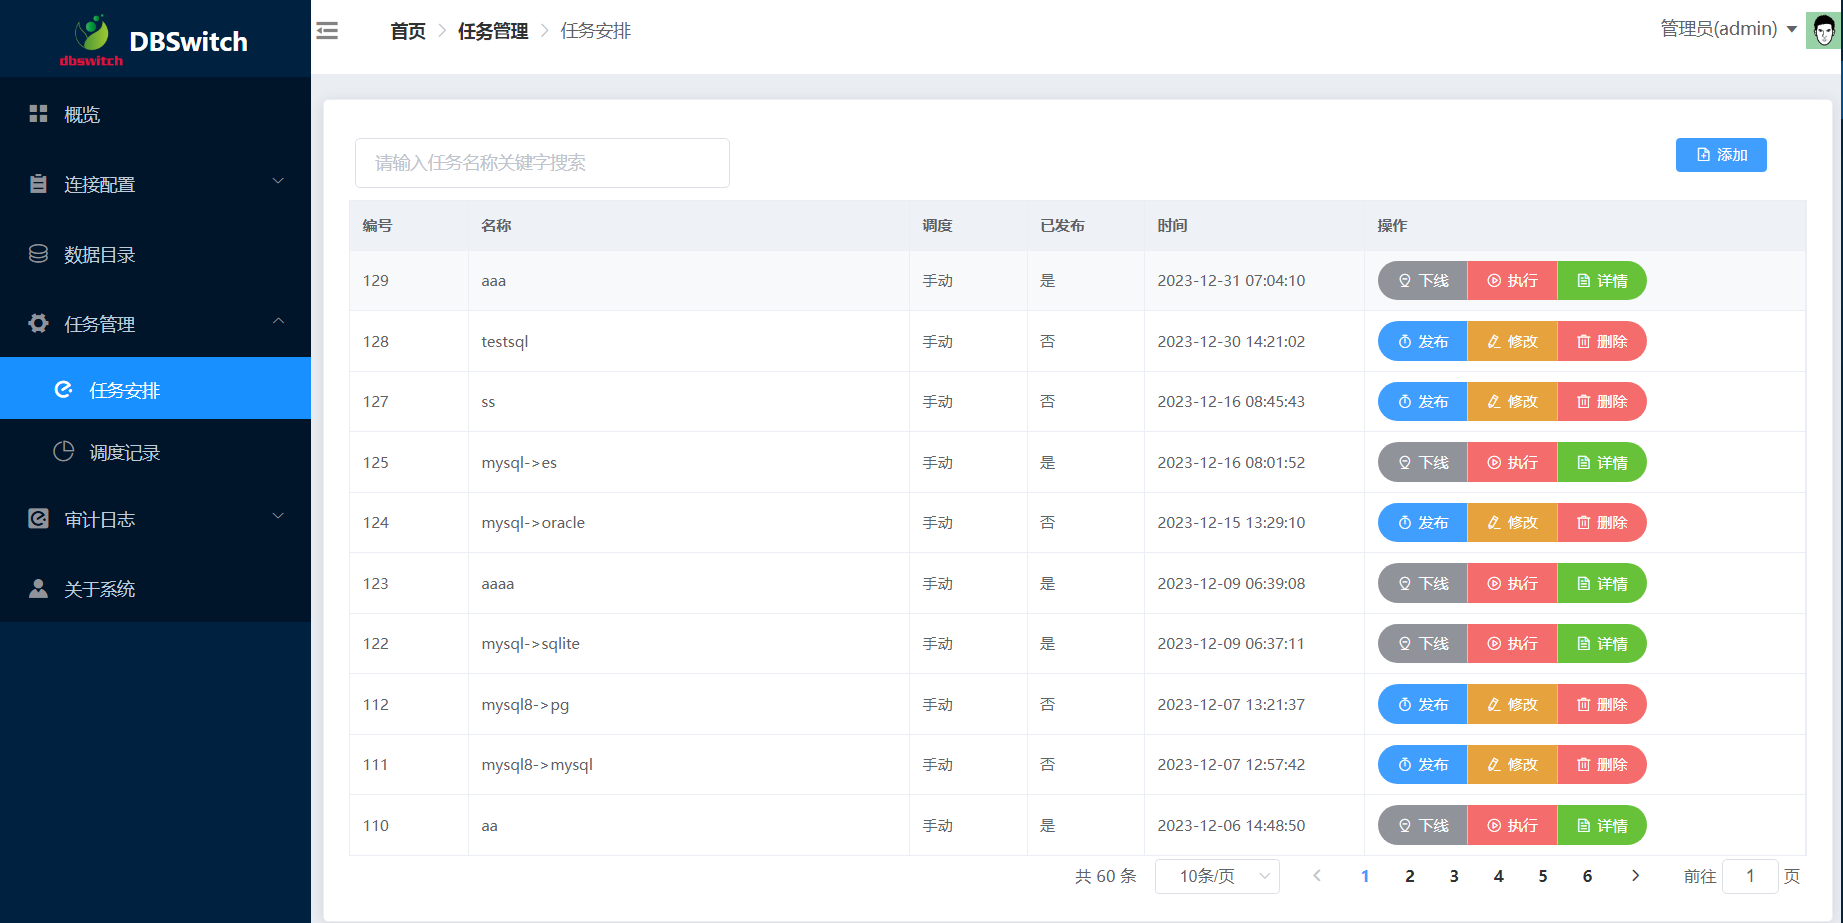Click the 调度记录 pie chart icon

click(63, 452)
